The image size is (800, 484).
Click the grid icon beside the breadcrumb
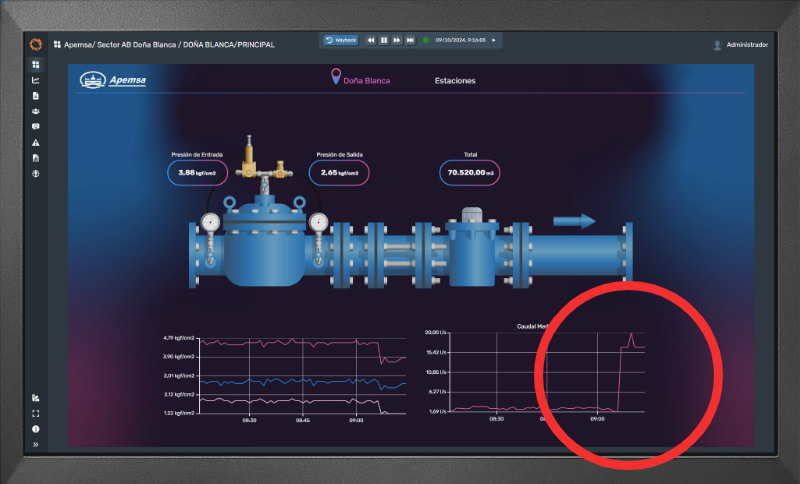point(57,44)
